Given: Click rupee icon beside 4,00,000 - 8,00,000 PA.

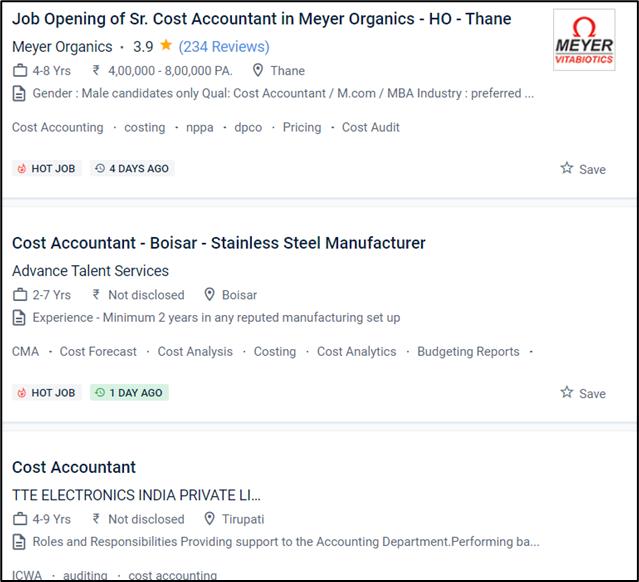Looking at the screenshot, I should point(96,71).
